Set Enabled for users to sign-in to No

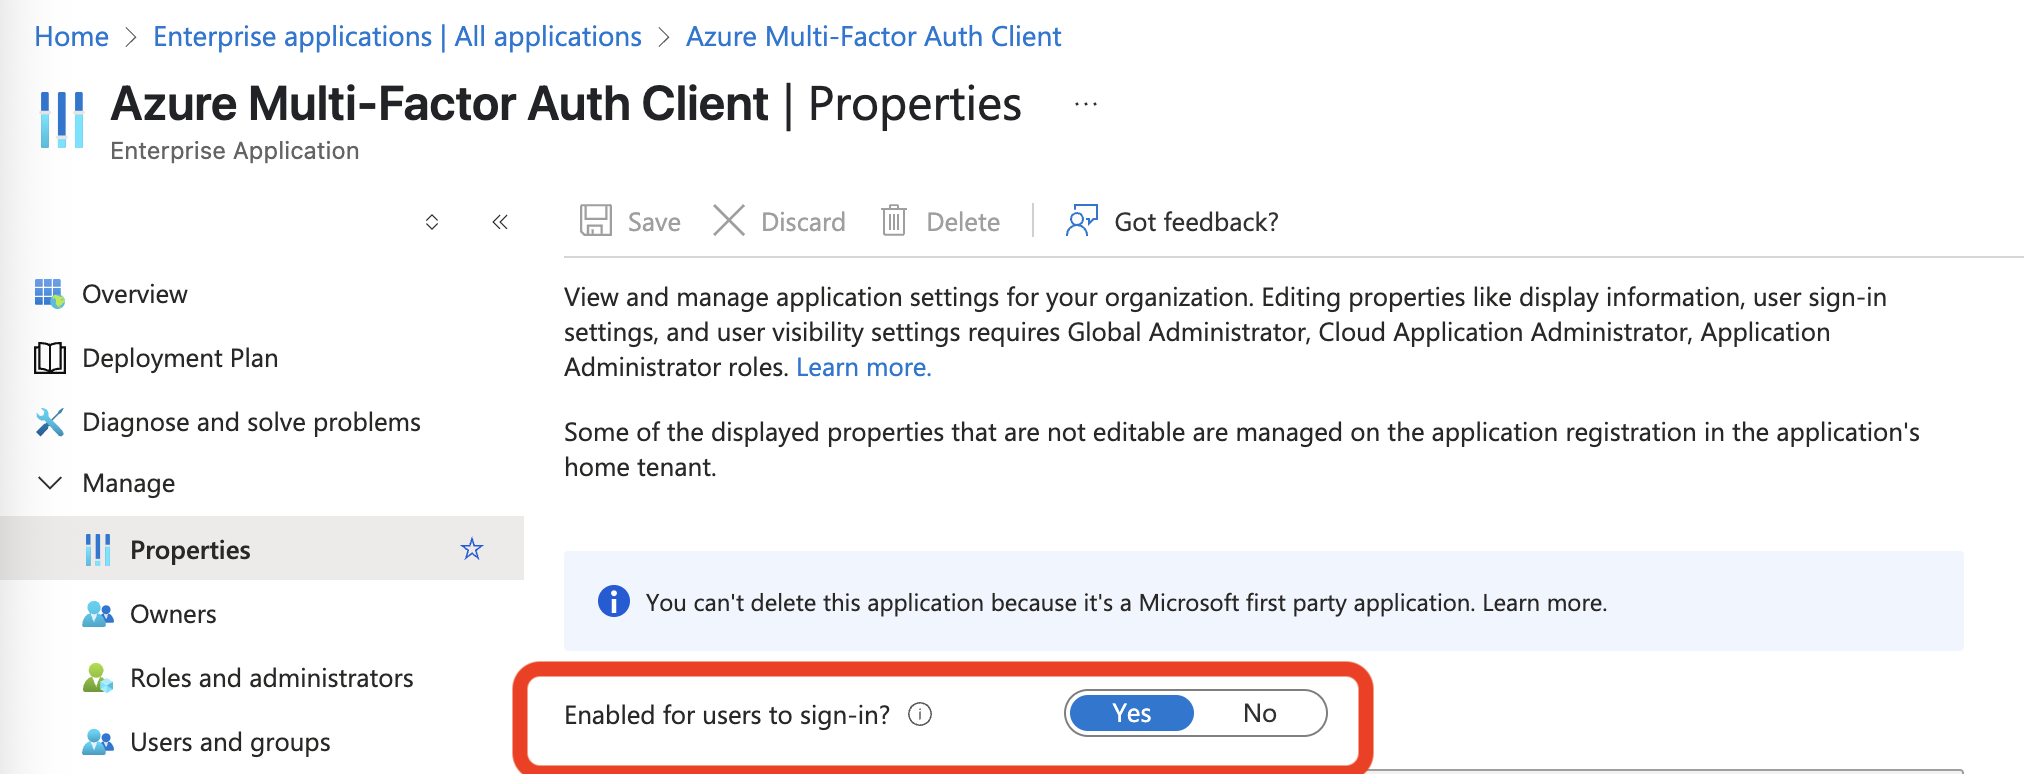pyautogui.click(x=1260, y=713)
